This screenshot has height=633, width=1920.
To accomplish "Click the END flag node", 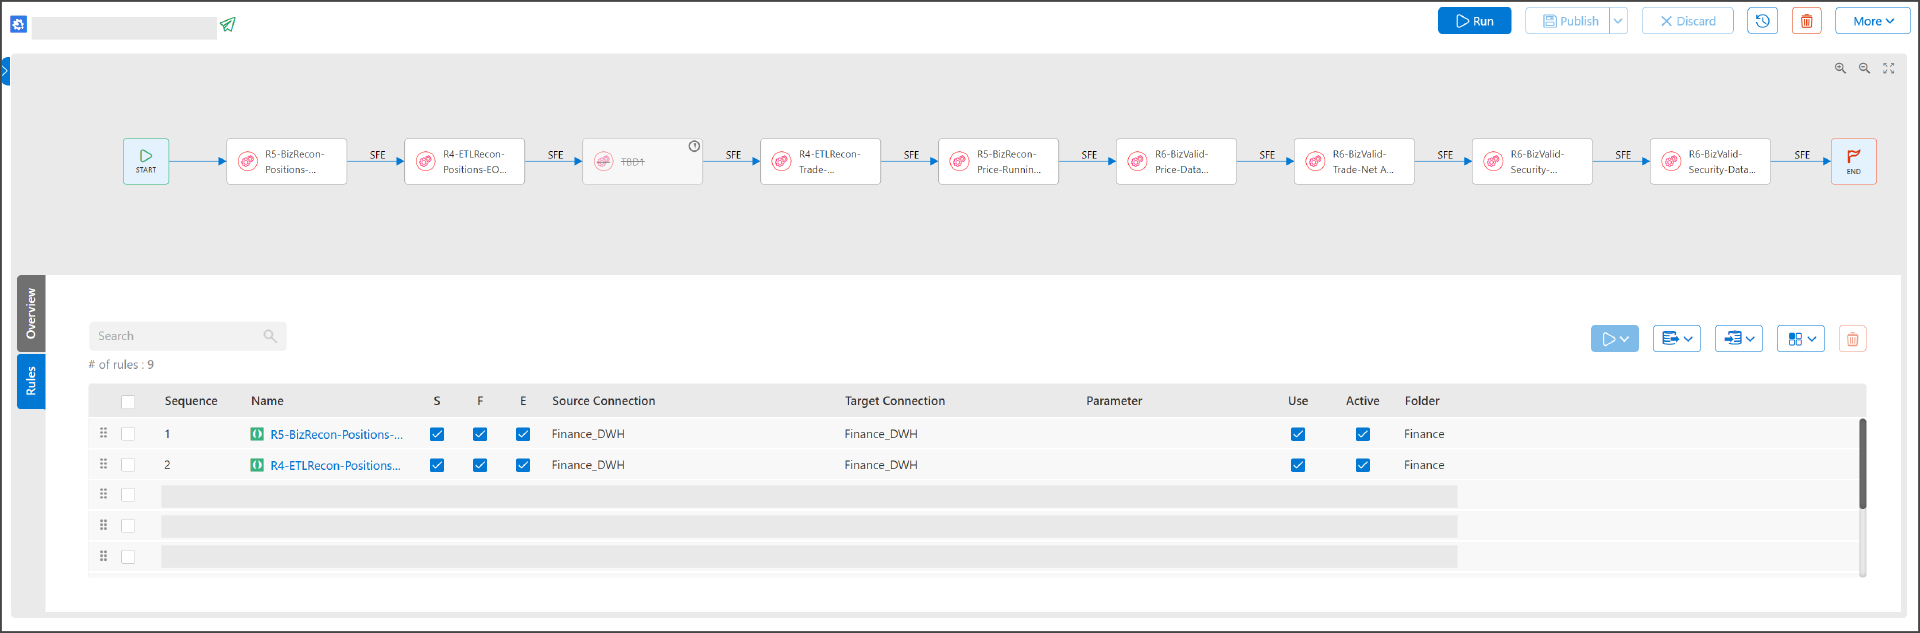I will 1853,161.
